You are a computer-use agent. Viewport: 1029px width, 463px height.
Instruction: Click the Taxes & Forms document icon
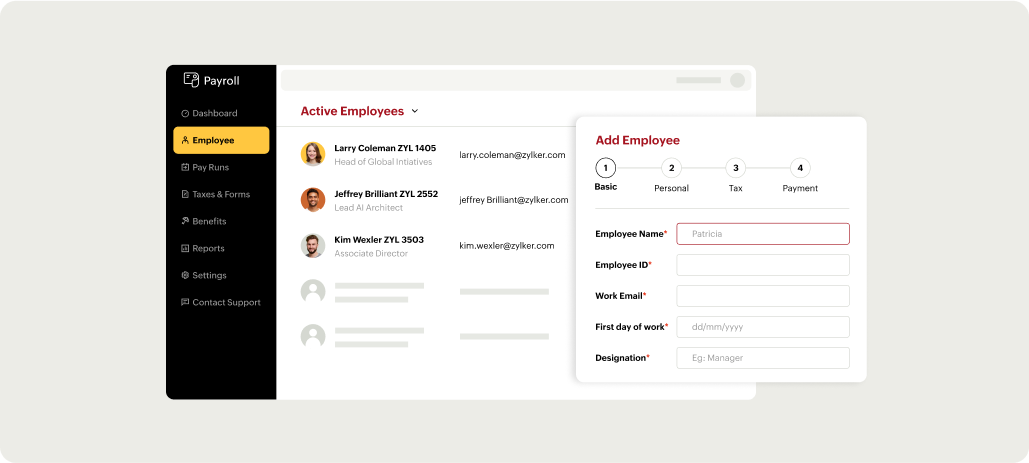click(x=185, y=194)
